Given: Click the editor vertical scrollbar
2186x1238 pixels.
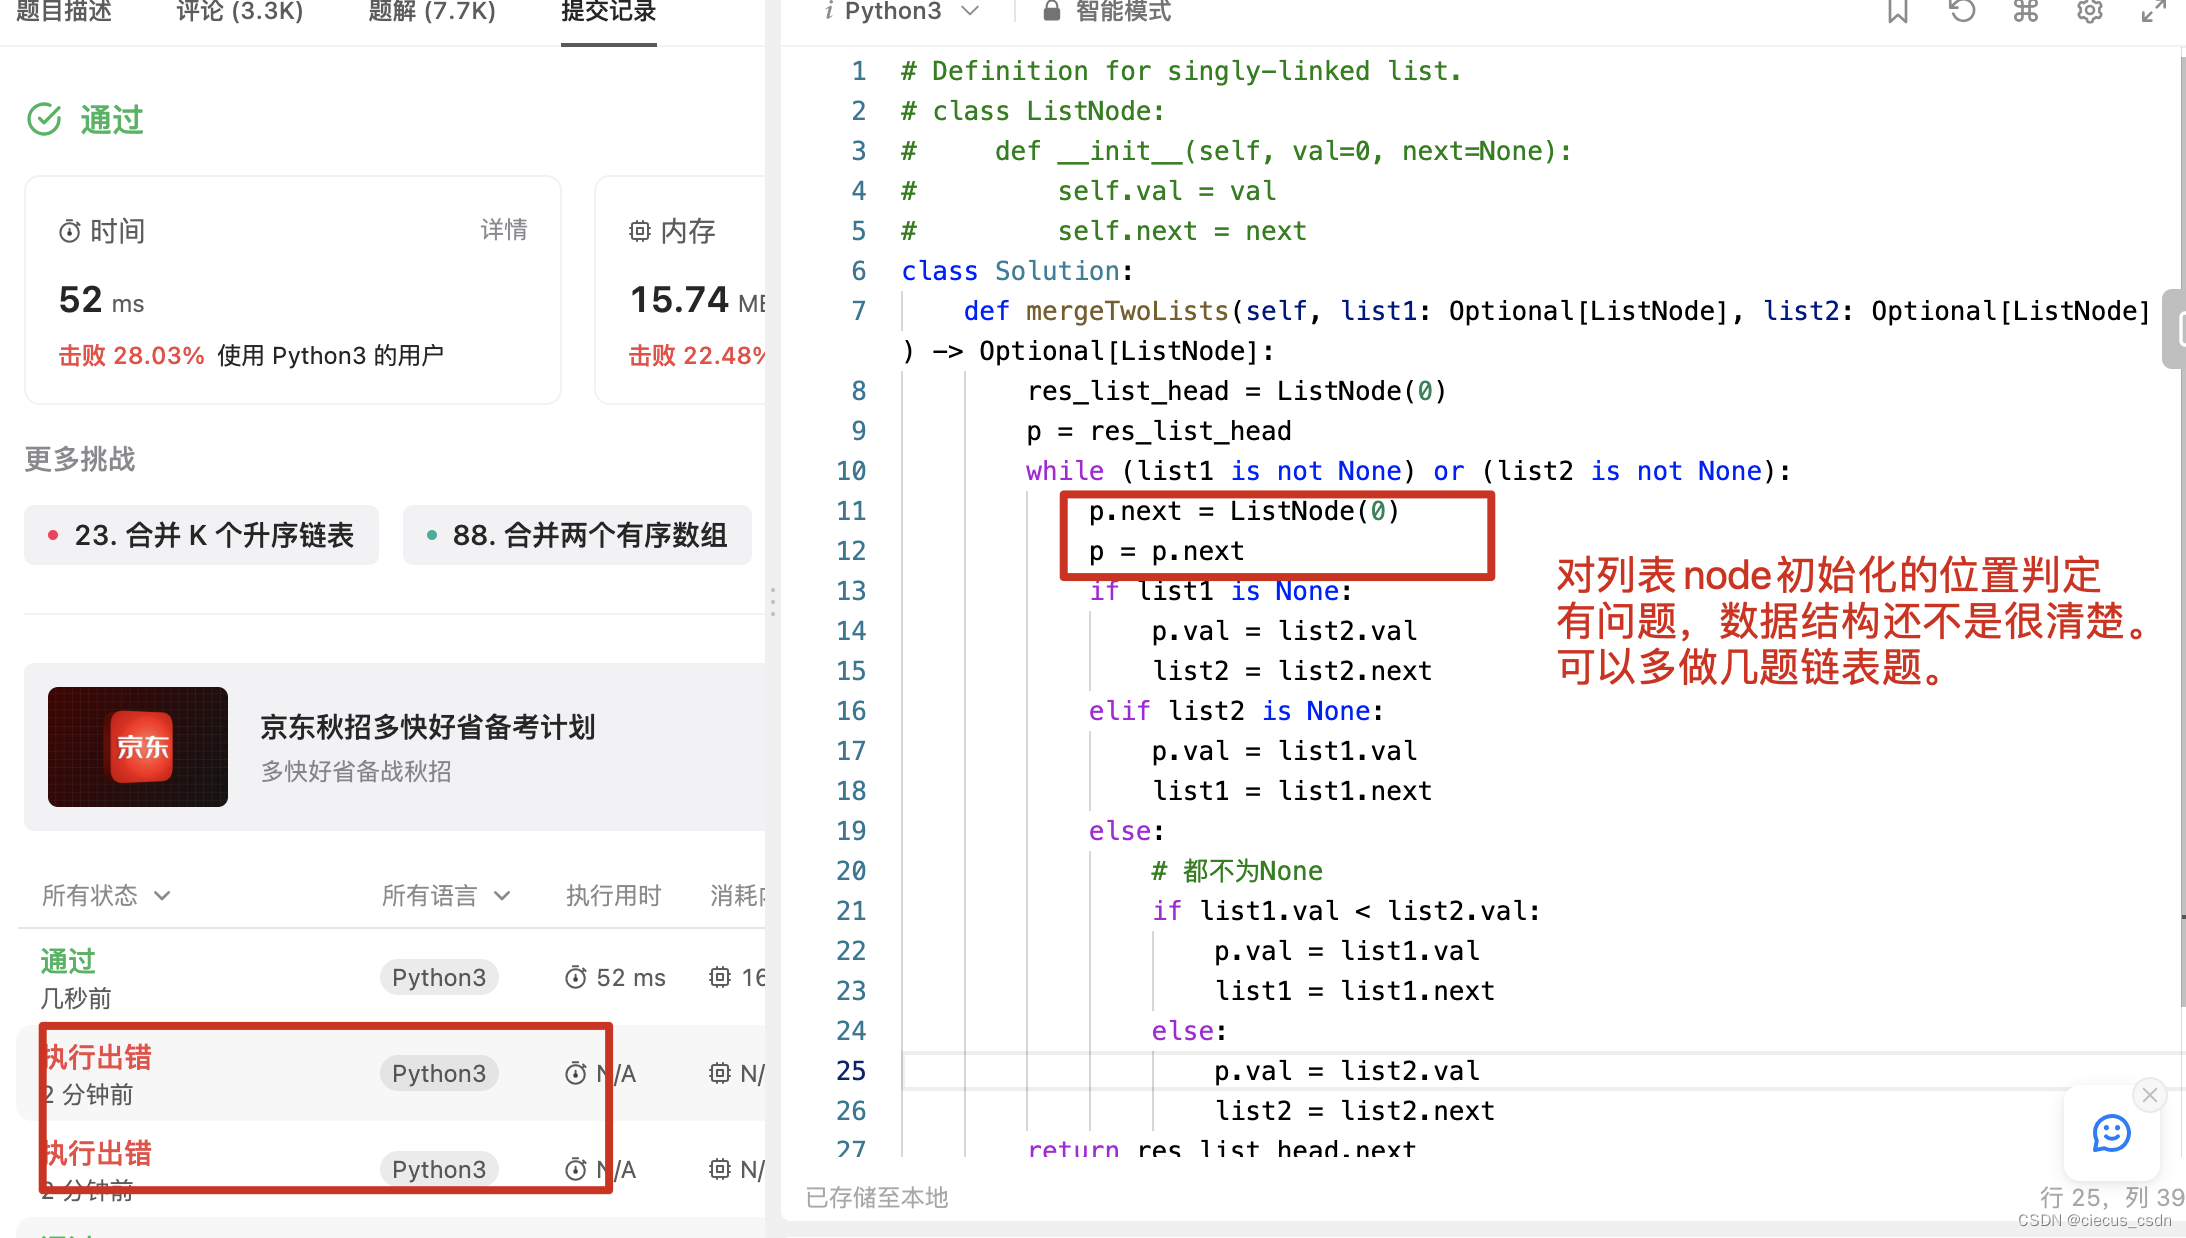Looking at the screenshot, I should [2181, 530].
